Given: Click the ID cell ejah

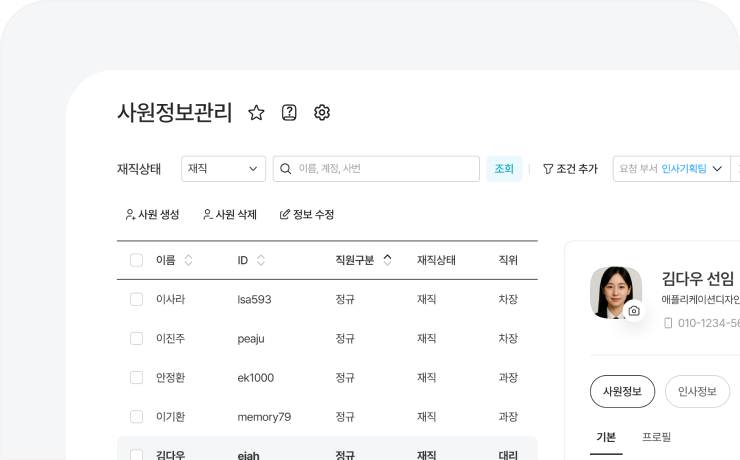Looking at the screenshot, I should tap(248, 456).
